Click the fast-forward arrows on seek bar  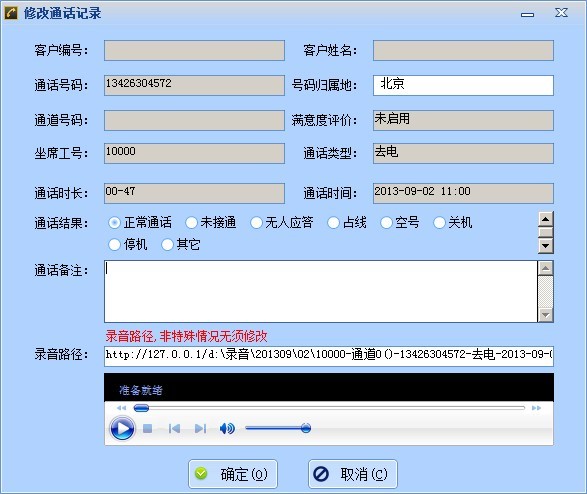[536, 408]
